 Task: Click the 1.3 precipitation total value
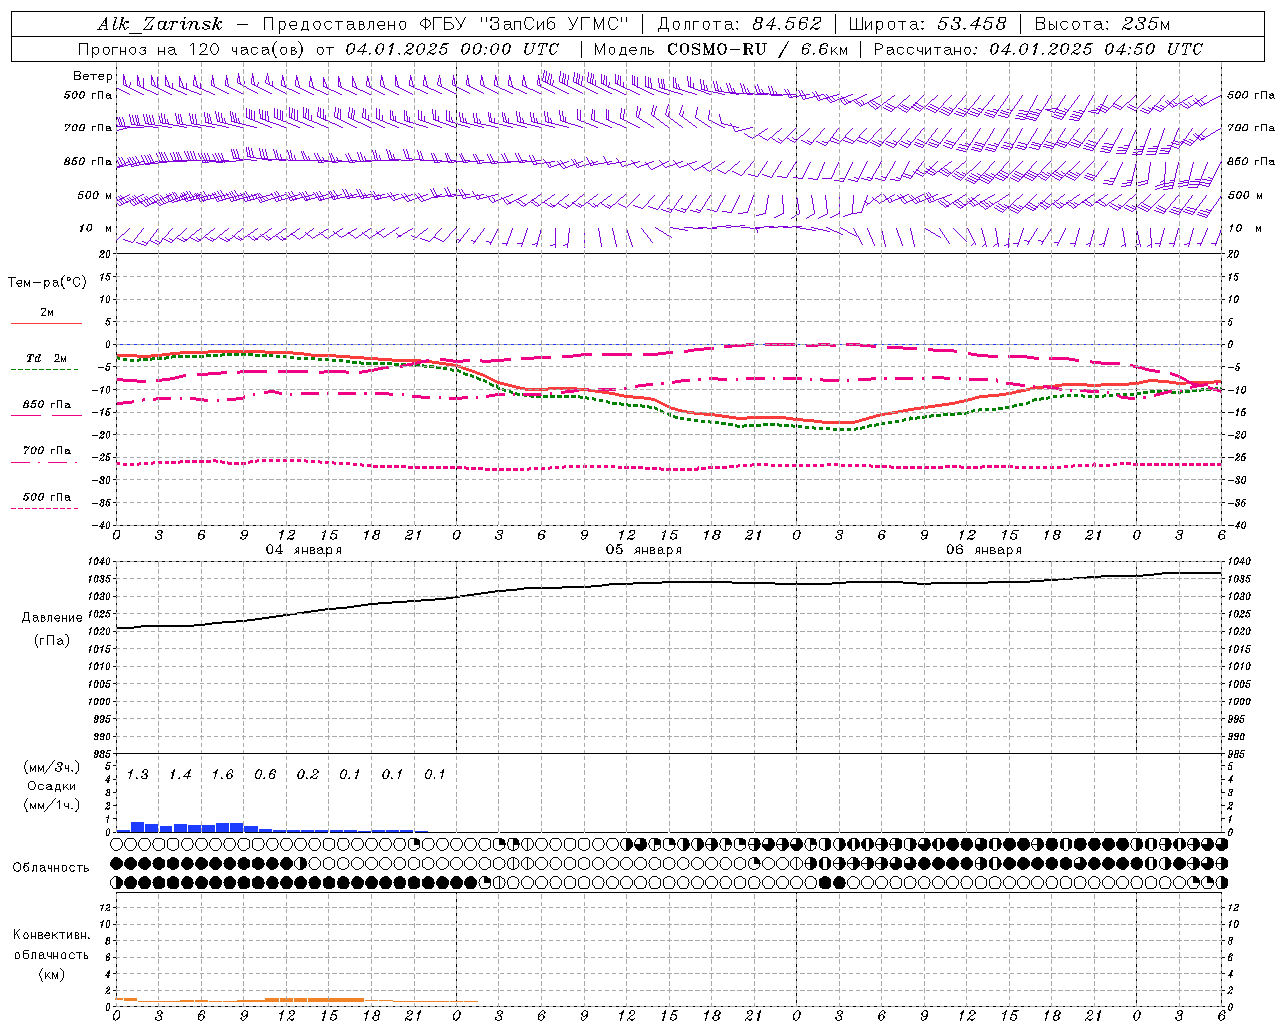click(138, 774)
